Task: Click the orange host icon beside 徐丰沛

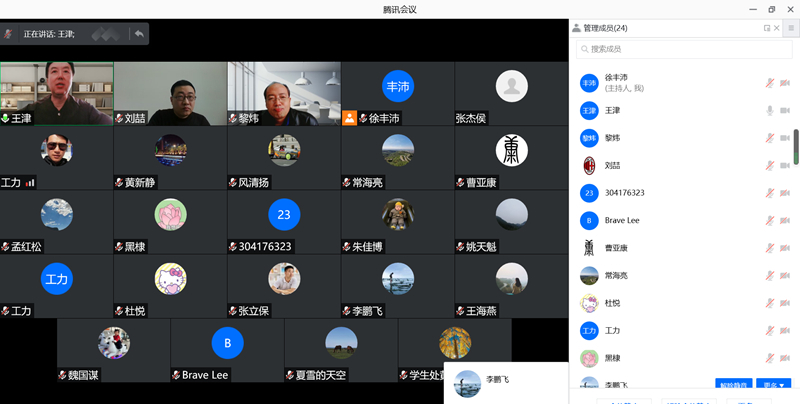Action: point(349,117)
